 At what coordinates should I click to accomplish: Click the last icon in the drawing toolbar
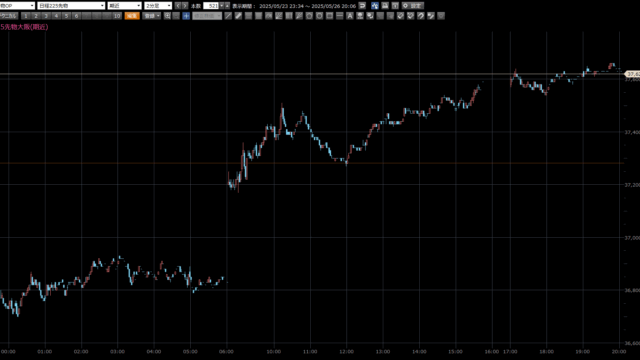click(441, 16)
